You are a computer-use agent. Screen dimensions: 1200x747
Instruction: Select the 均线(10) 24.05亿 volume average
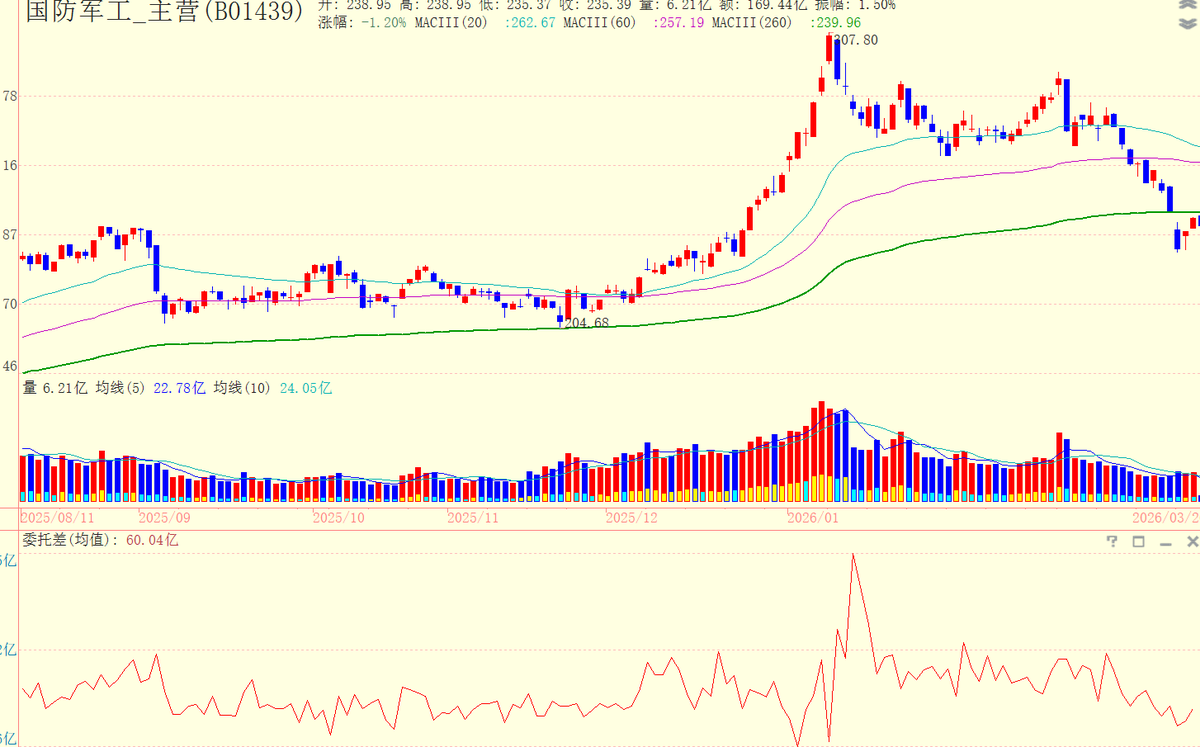click(x=272, y=388)
